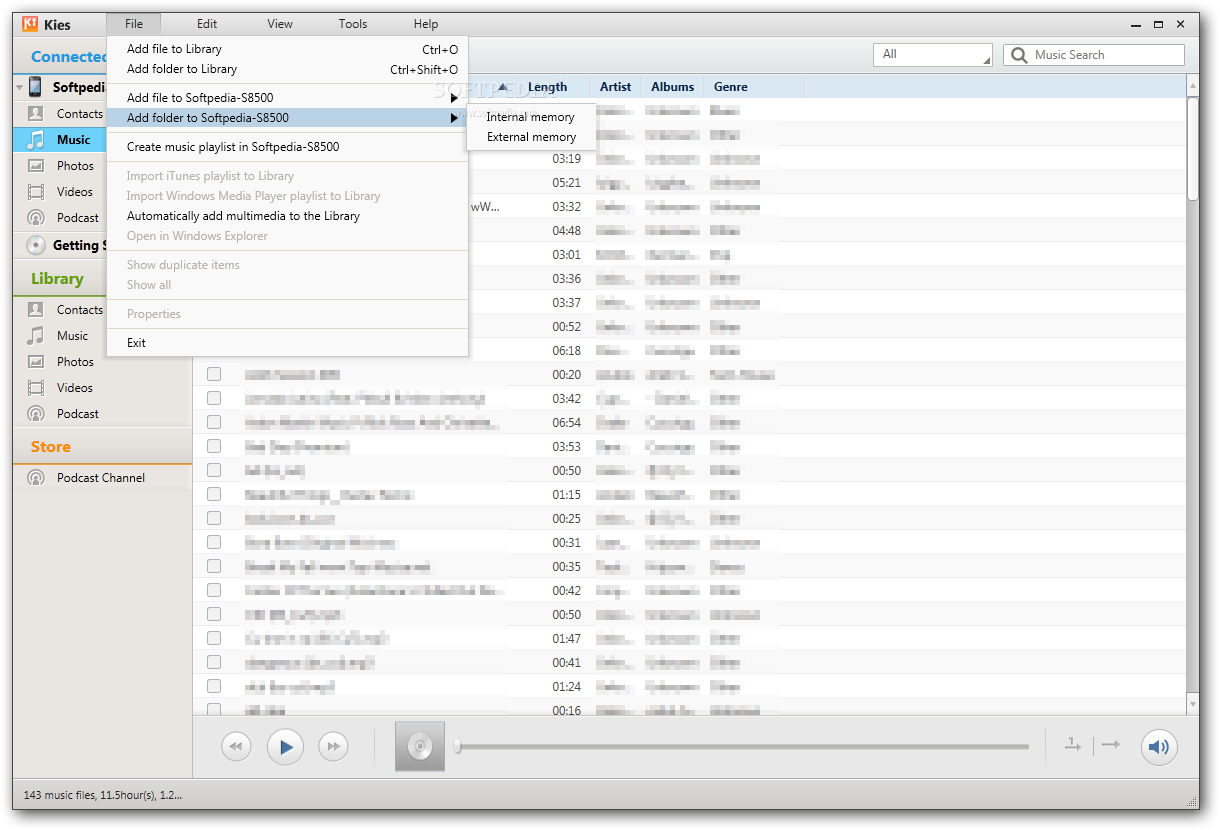Click the album art disc thumbnail

420,746
